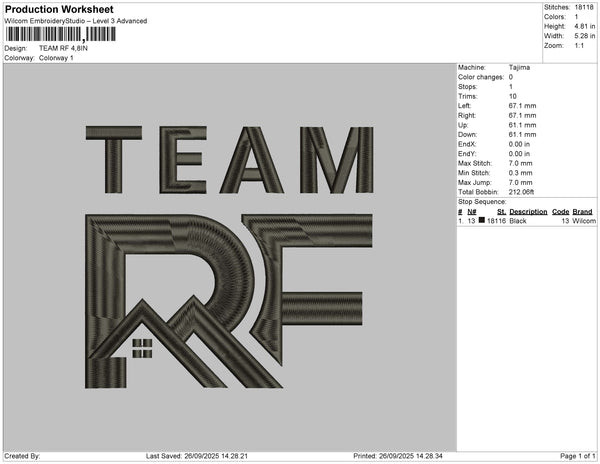Click the Colors value 1

coord(576,17)
